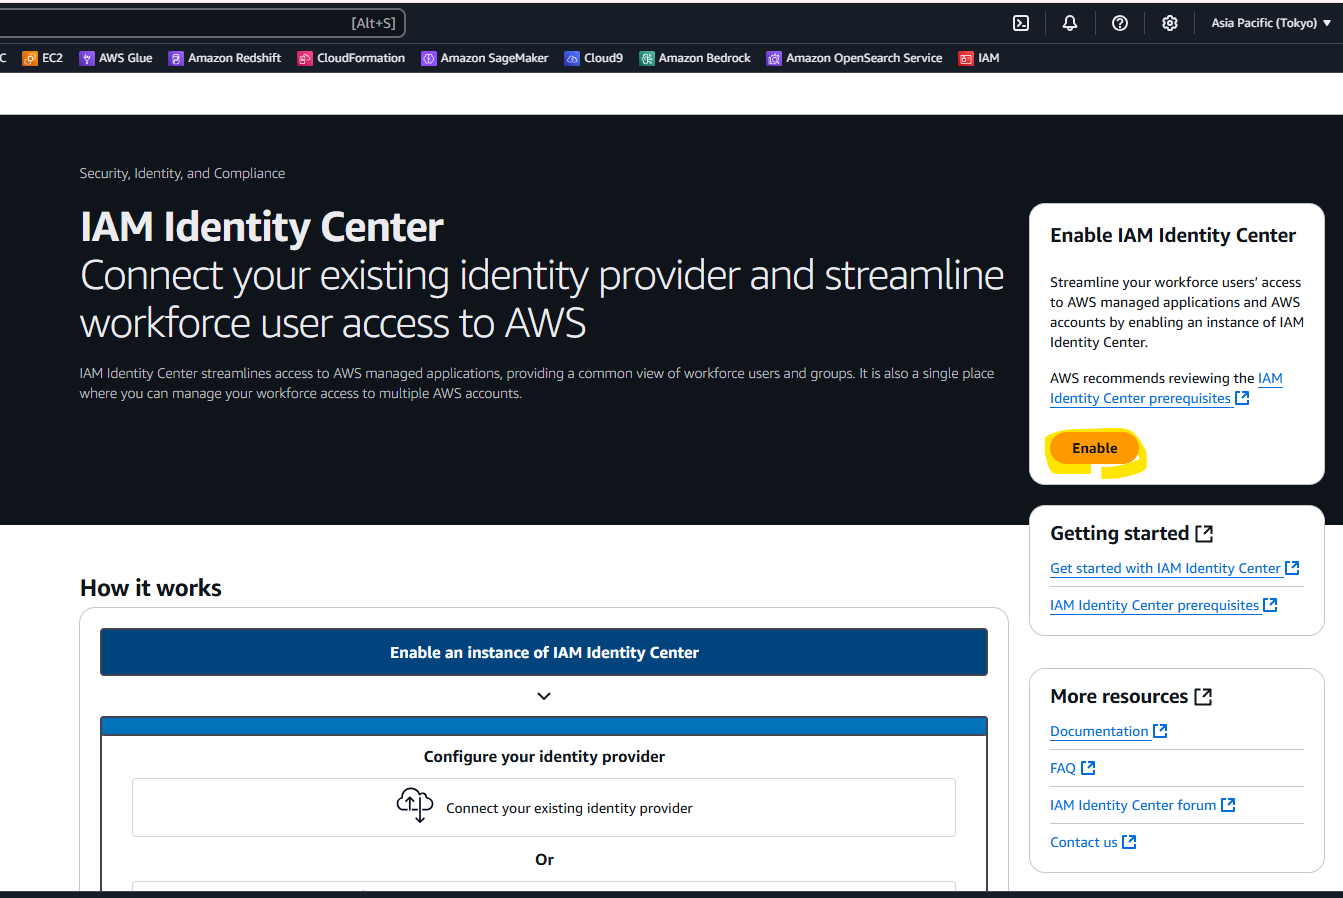Click external-link icon after Getting started prerequisites link
Viewport: 1343px width, 898px height.
(1270, 605)
